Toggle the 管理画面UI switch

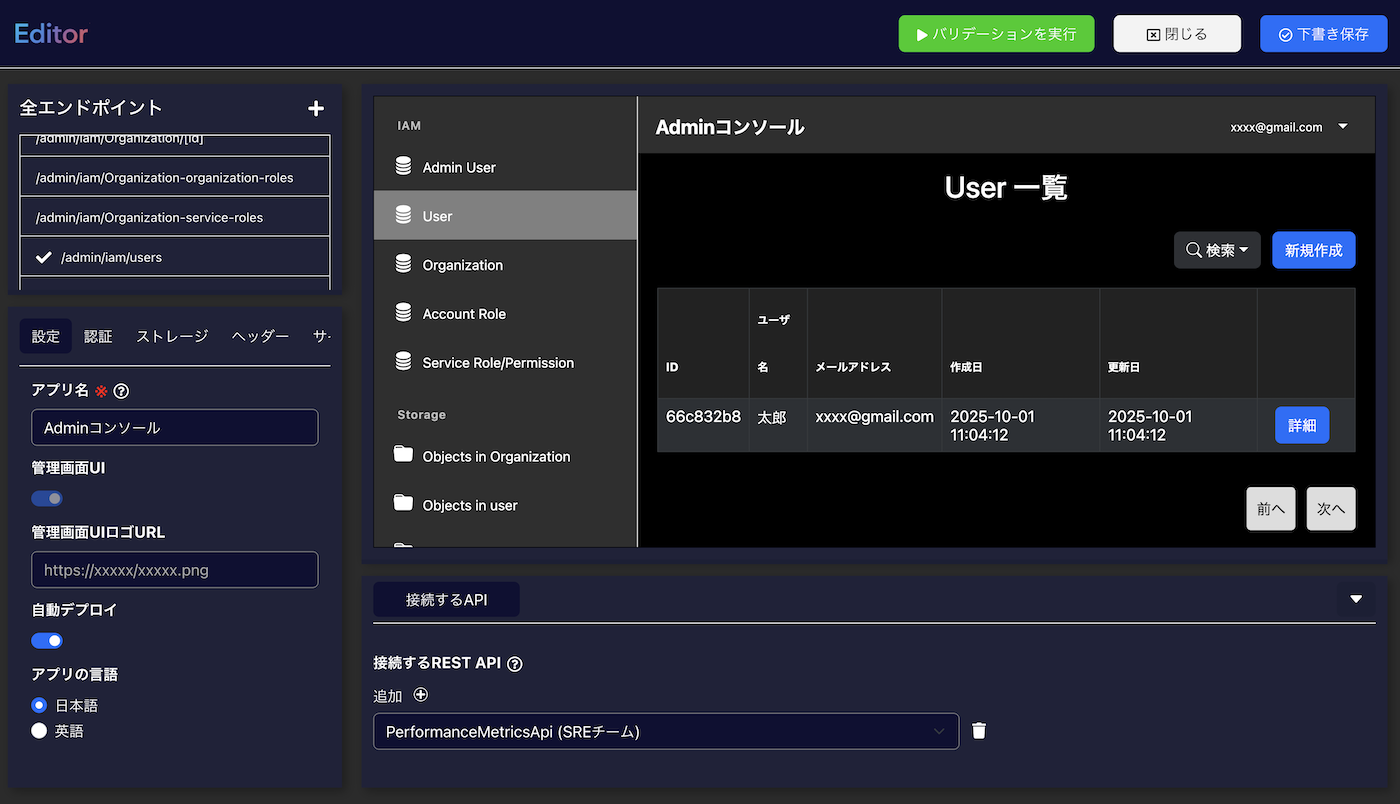click(x=47, y=499)
